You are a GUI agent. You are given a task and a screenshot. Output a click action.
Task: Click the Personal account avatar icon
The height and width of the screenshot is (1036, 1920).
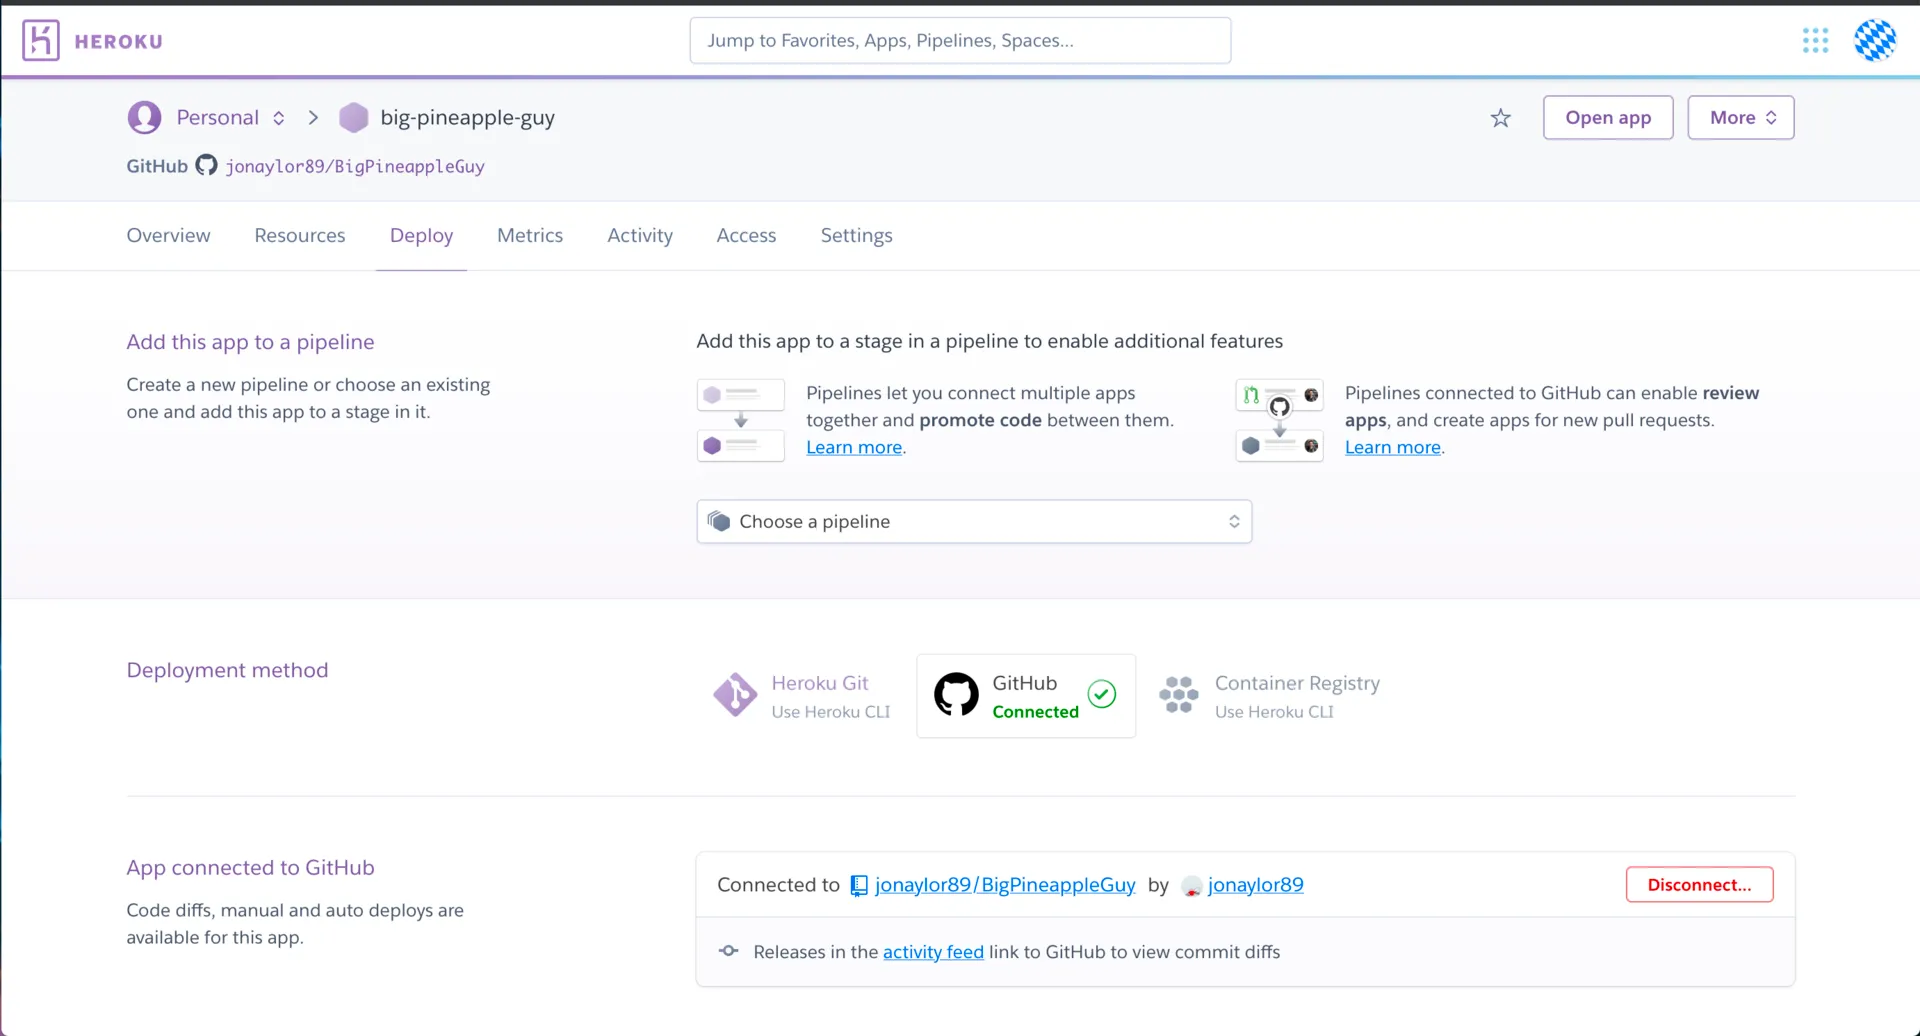(144, 117)
